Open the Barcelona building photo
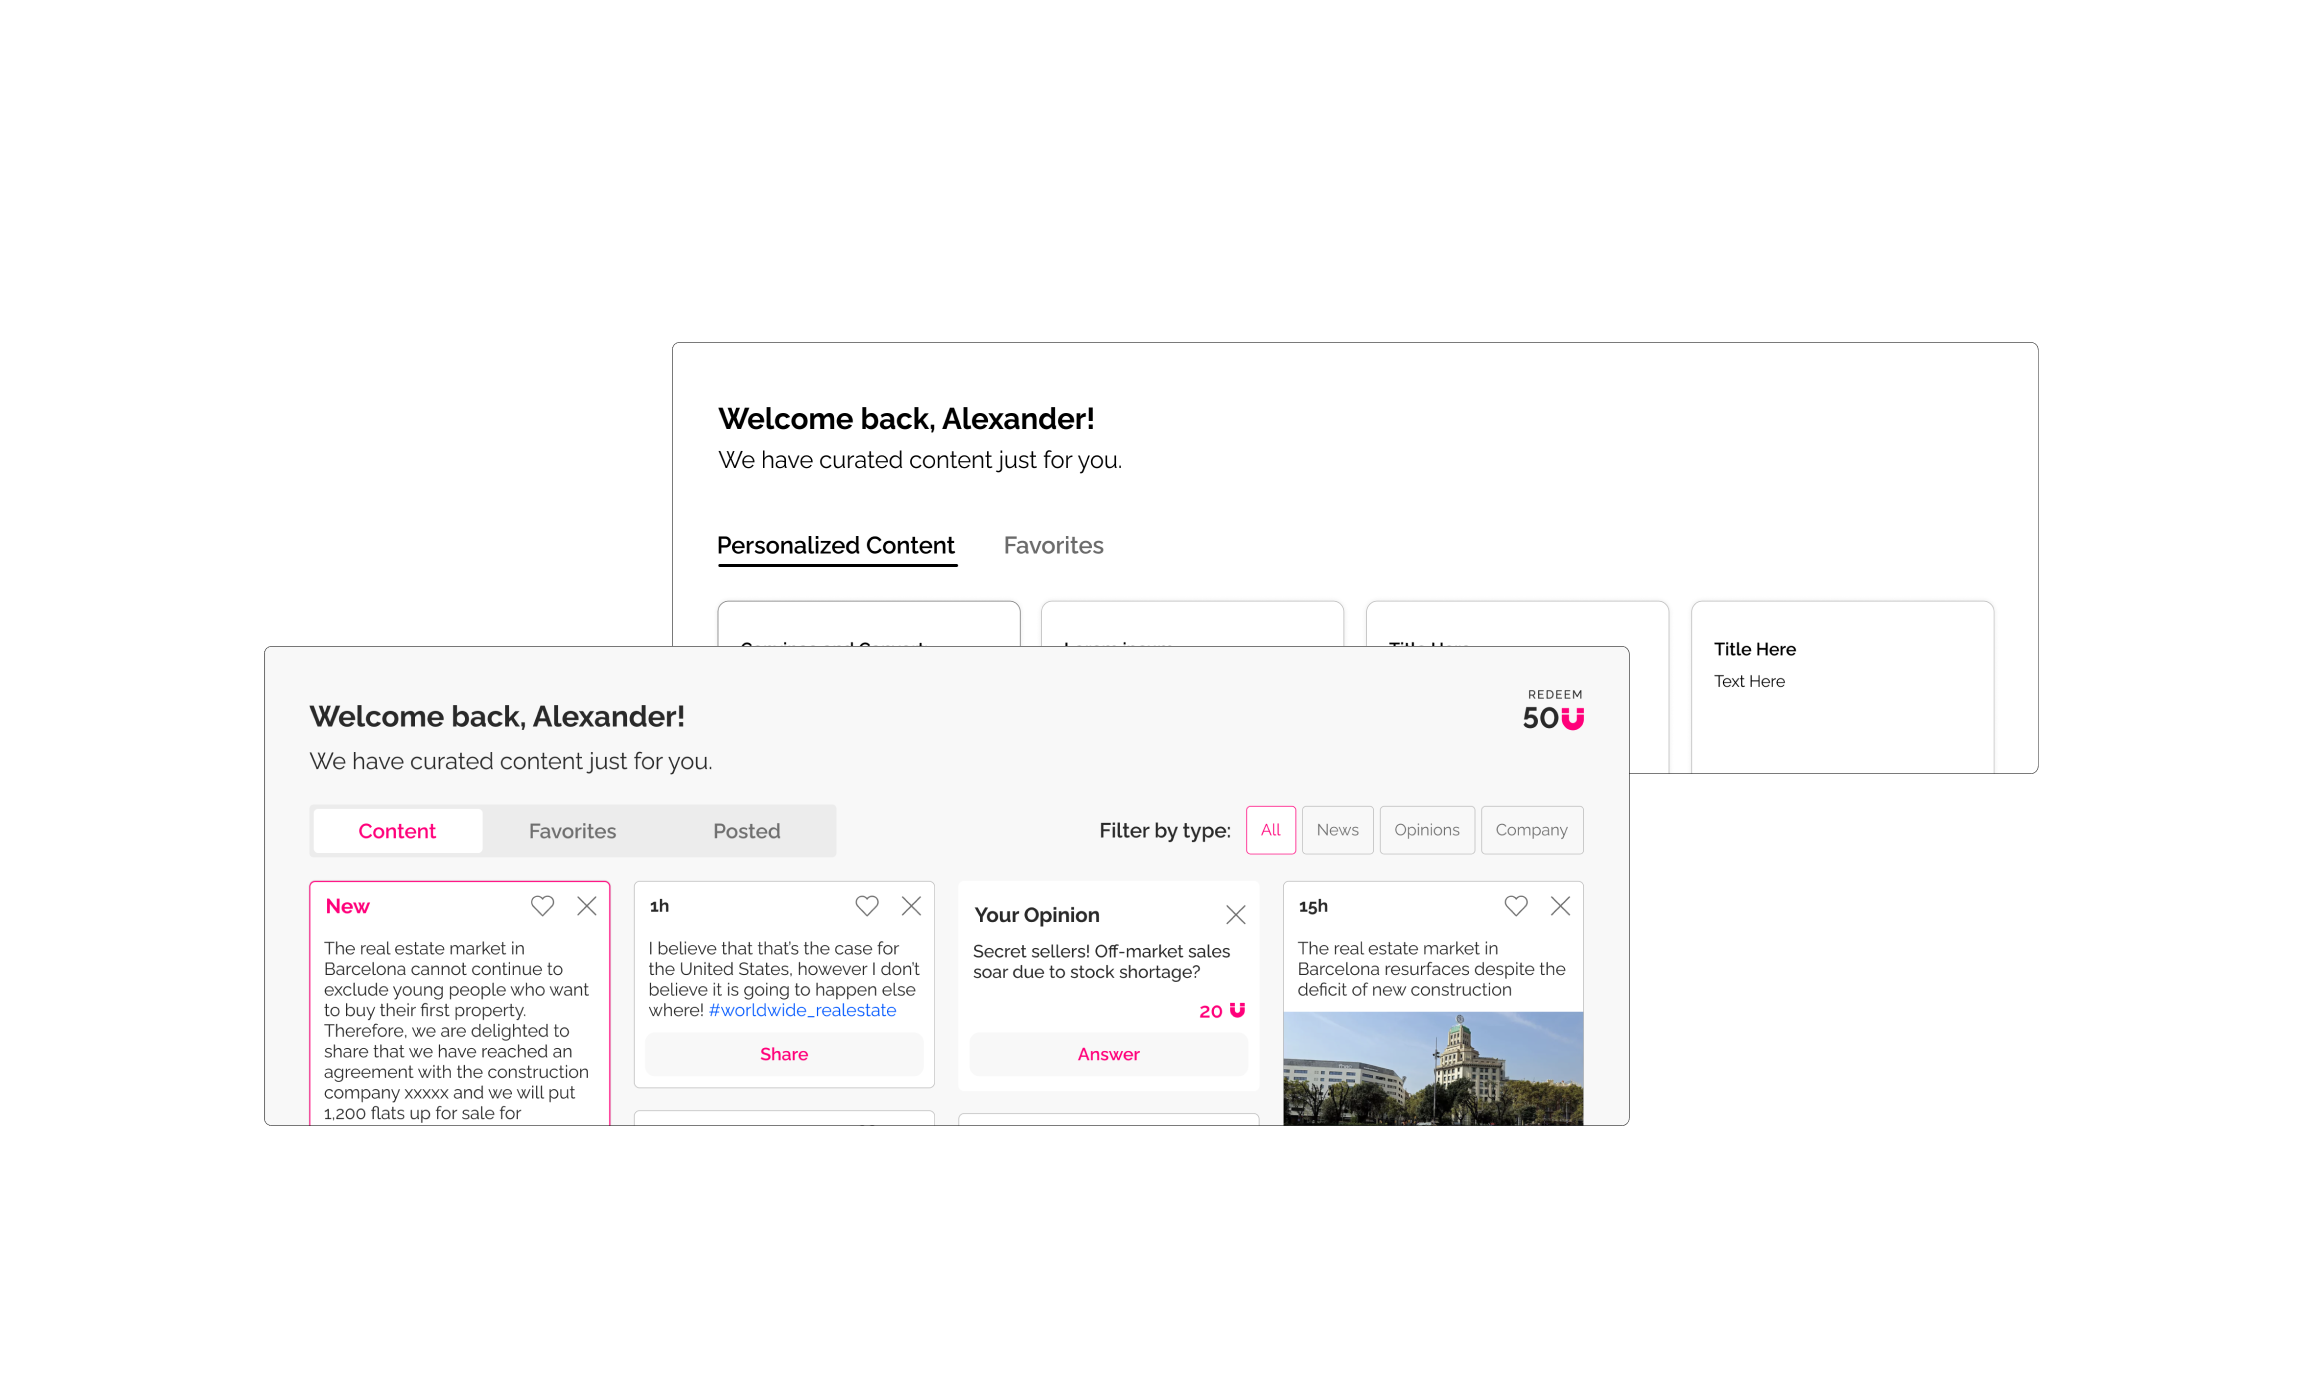This screenshot has width=2304, height=1400. (1433, 1068)
